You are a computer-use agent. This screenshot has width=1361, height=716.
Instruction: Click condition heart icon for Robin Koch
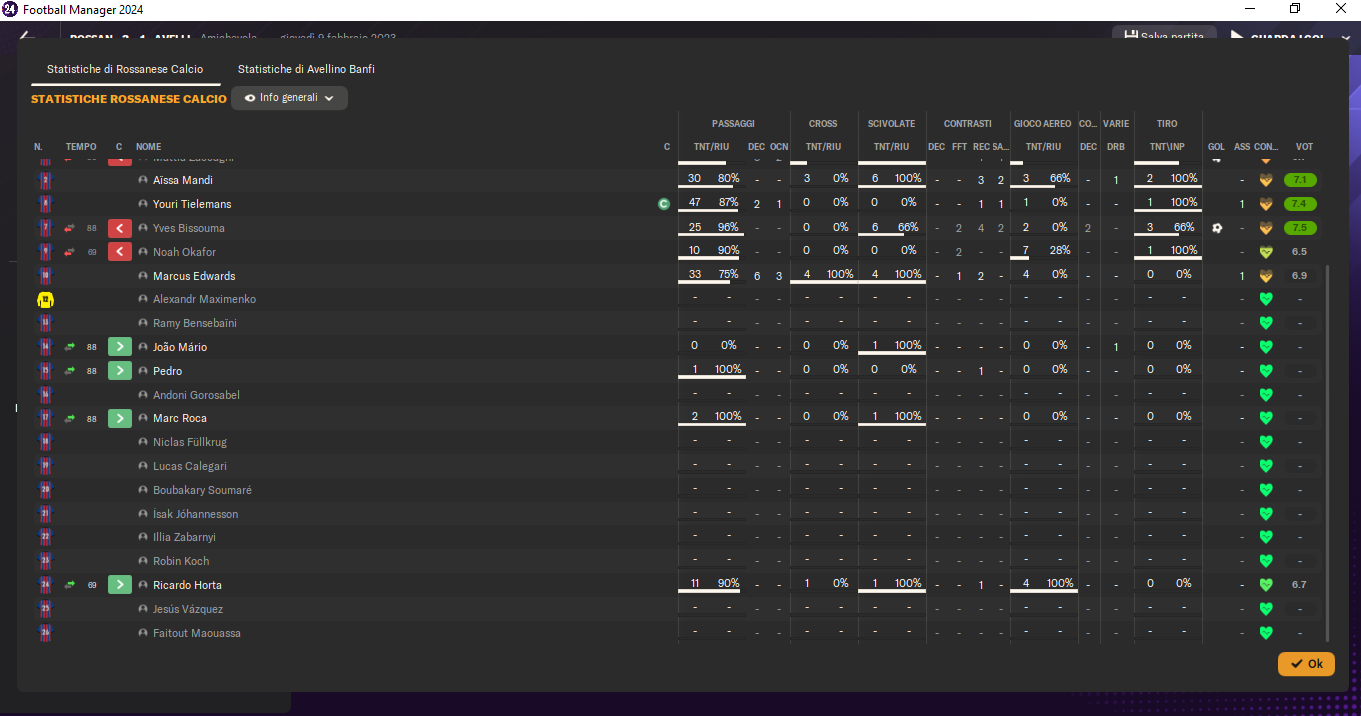tap(1265, 561)
